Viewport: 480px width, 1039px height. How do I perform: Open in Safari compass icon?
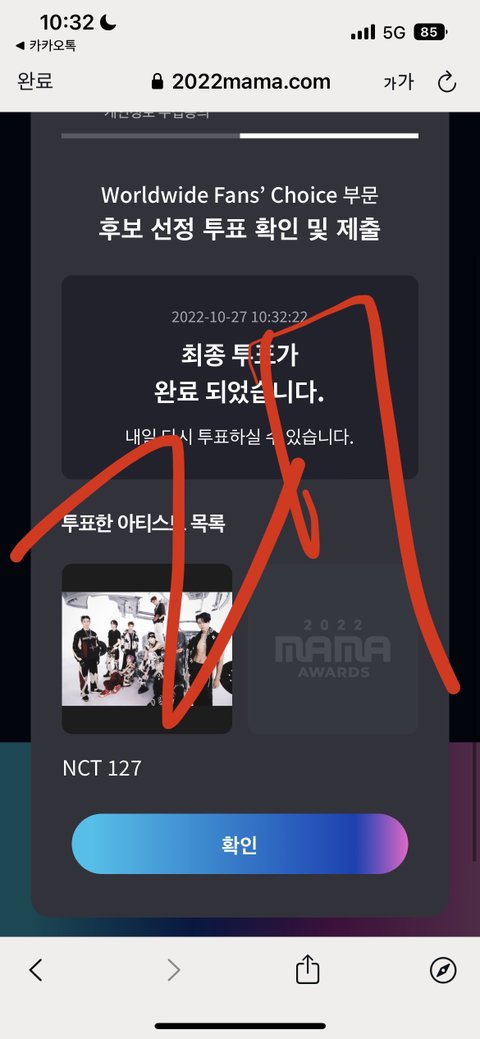pyautogui.click(x=443, y=971)
